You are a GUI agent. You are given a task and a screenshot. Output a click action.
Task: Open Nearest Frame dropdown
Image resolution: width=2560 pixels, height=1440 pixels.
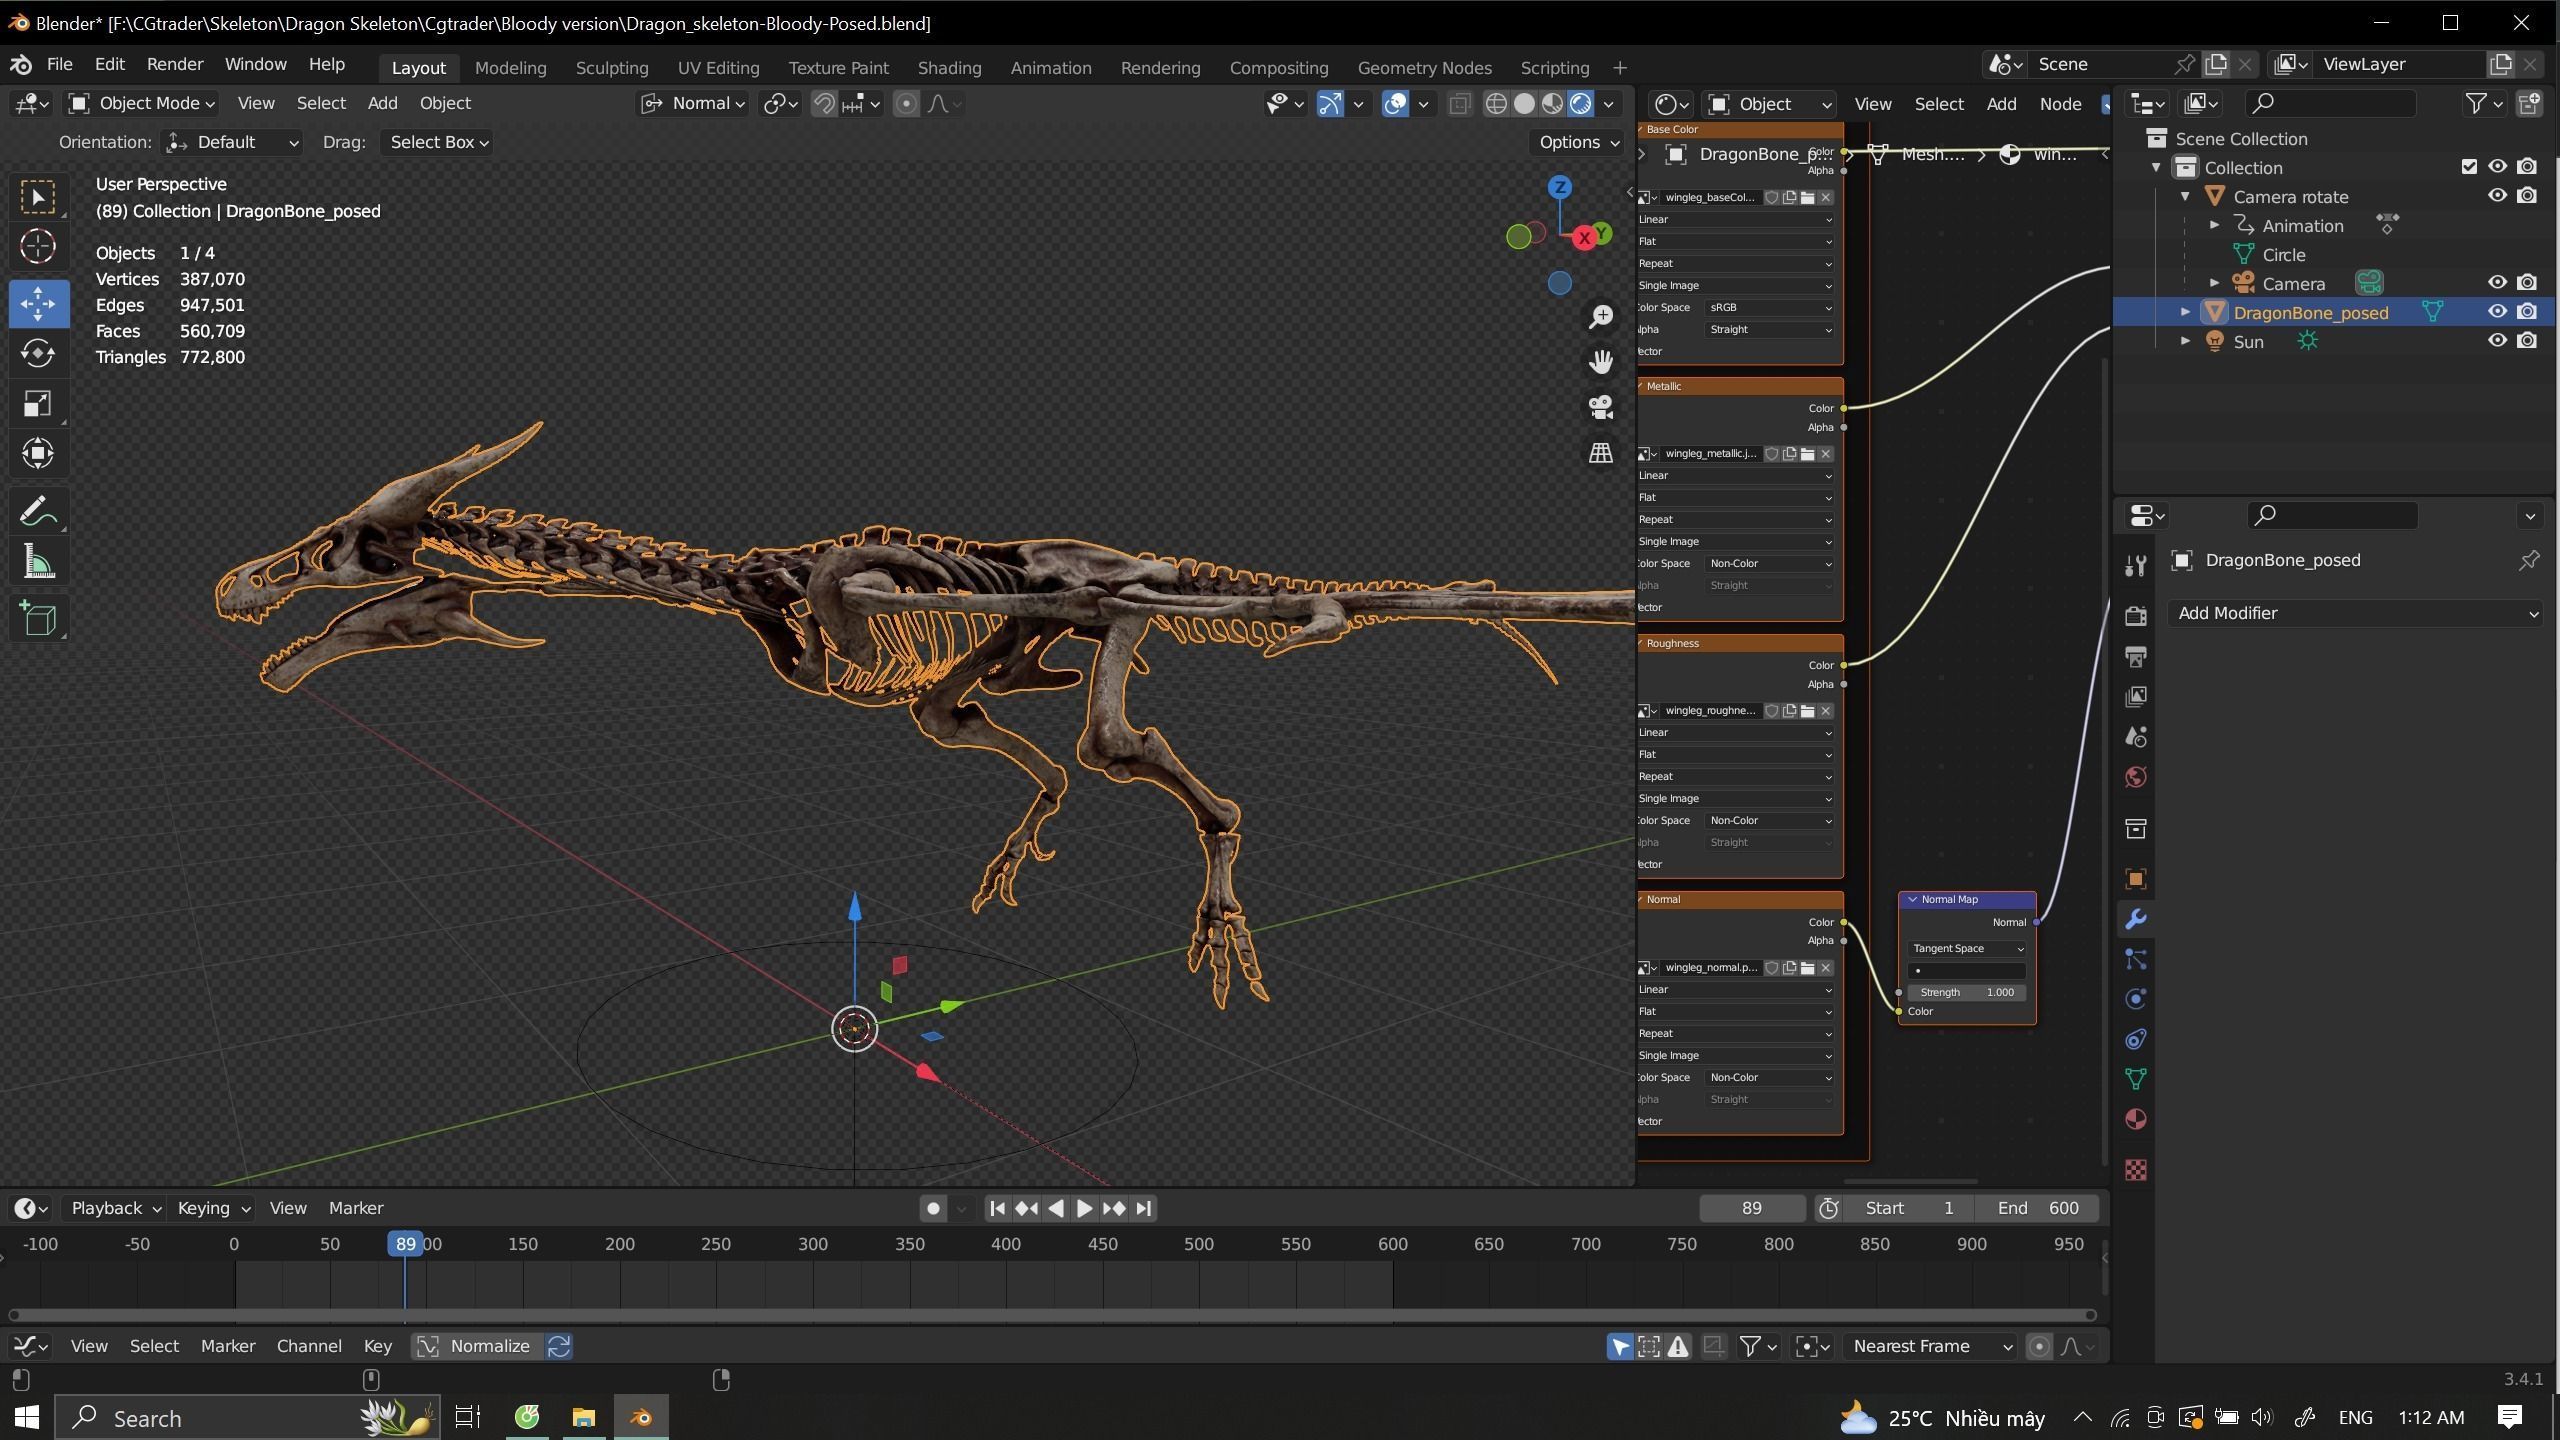pyautogui.click(x=1932, y=1346)
